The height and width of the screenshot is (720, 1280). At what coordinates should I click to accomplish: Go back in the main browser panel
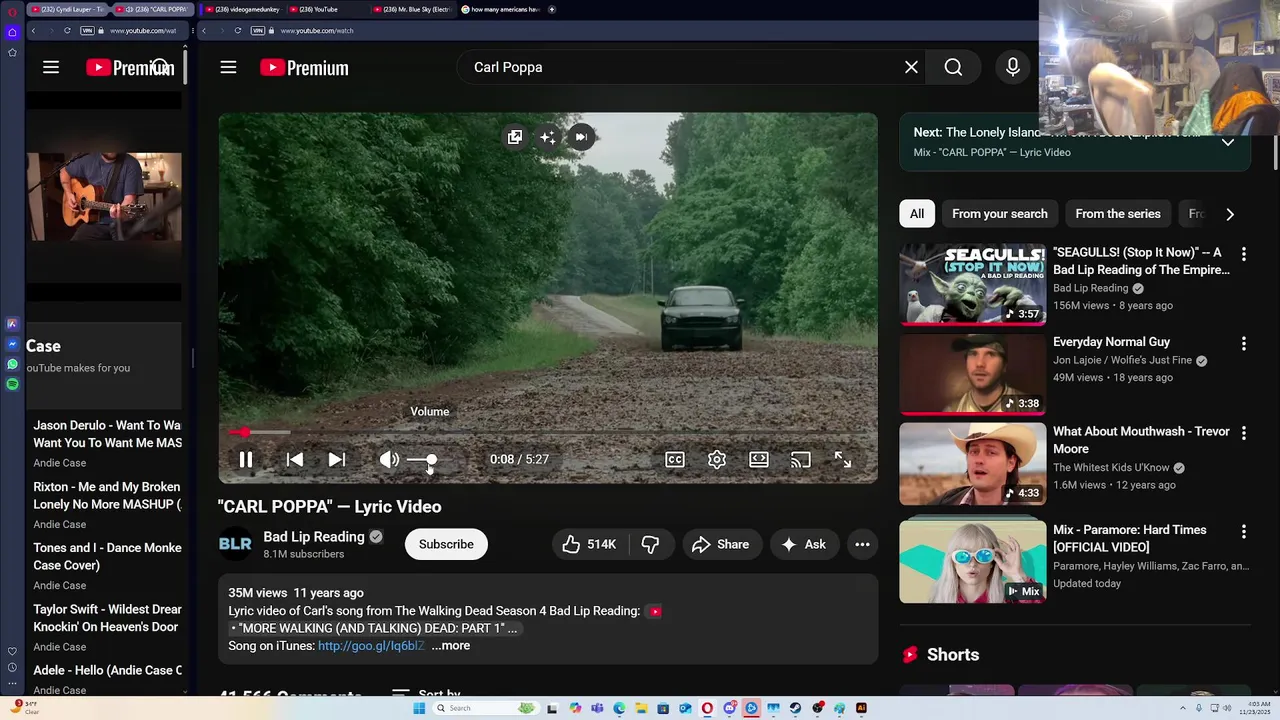[x=204, y=31]
